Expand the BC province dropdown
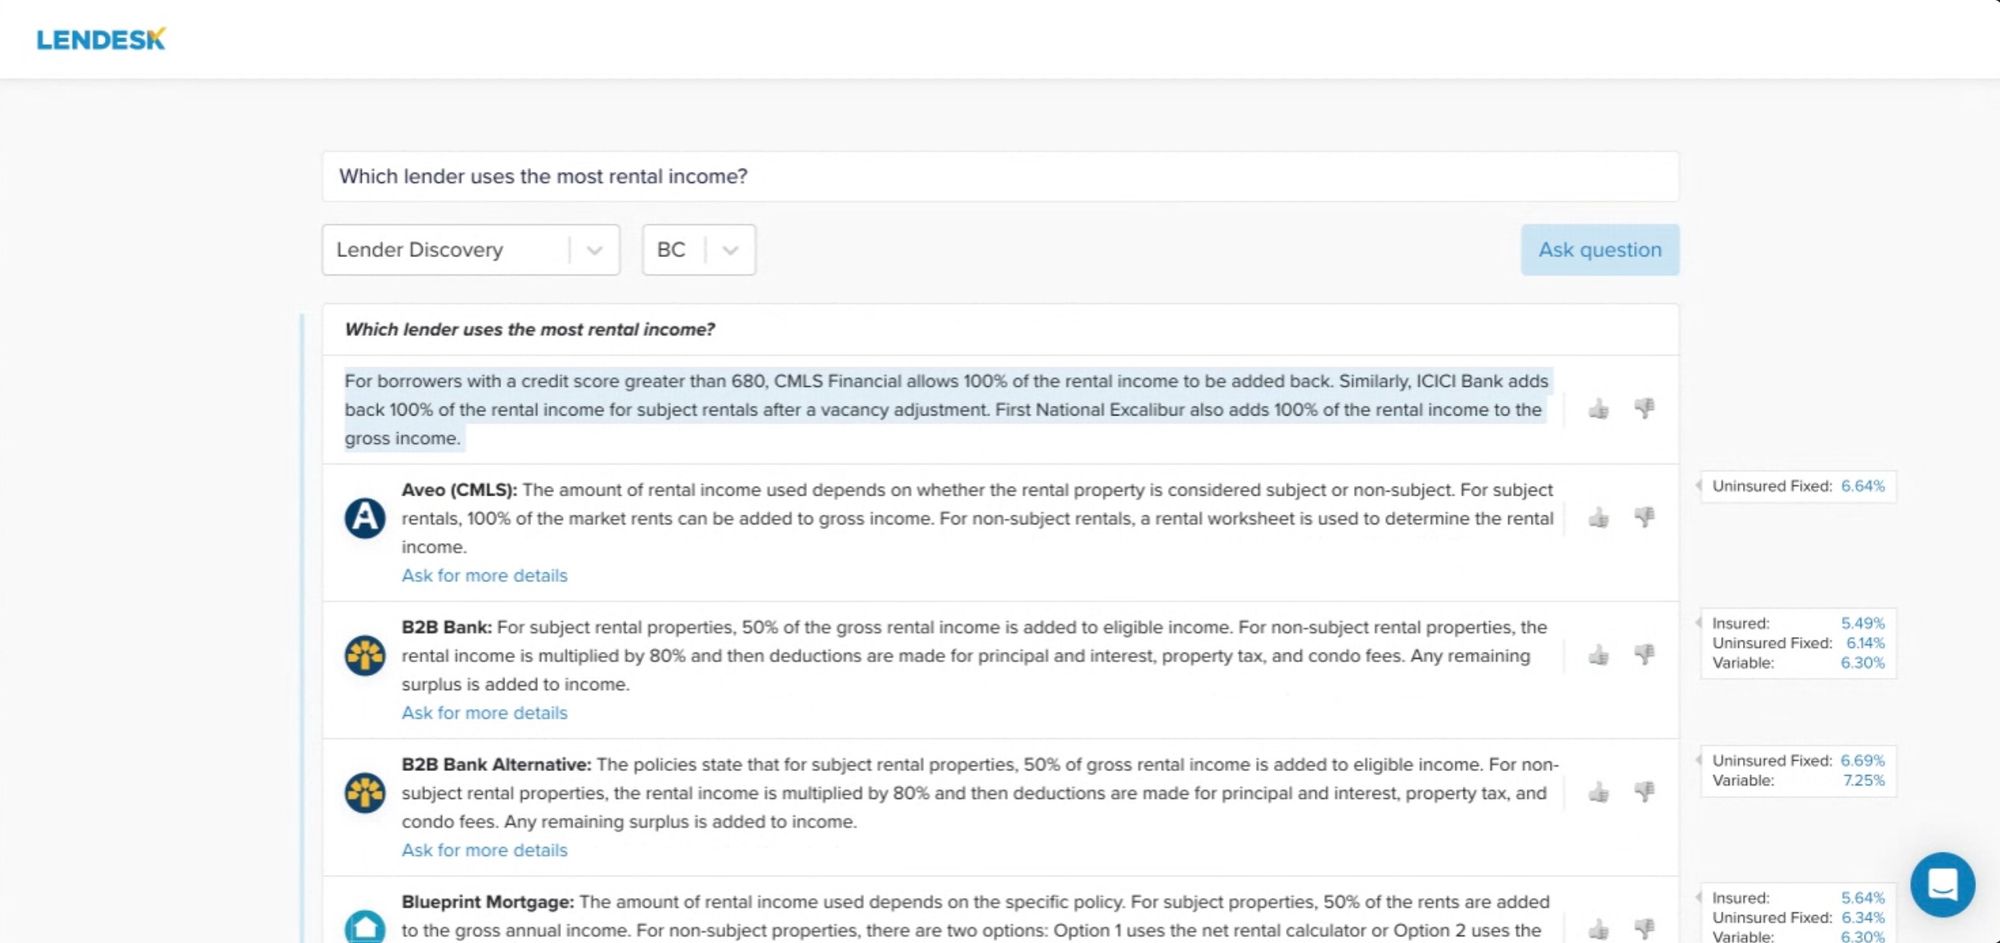This screenshot has height=943, width=2000. (698, 250)
